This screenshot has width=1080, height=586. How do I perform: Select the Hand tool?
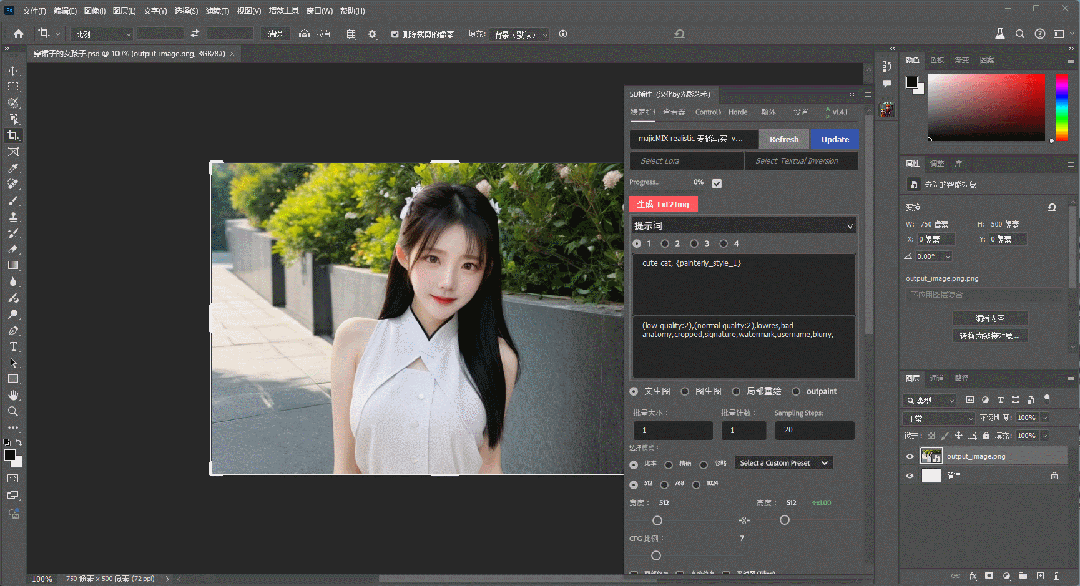pyautogui.click(x=14, y=395)
